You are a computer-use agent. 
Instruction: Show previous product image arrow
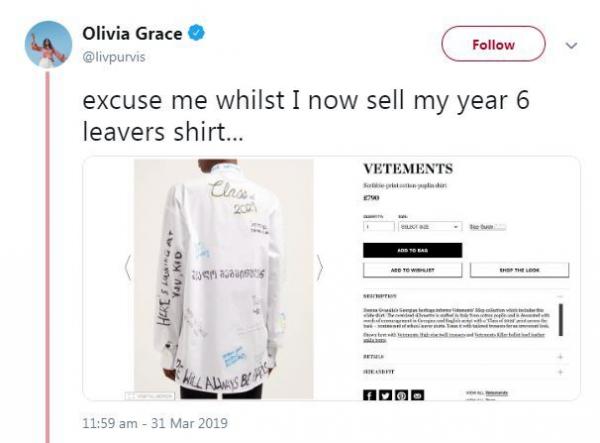[129, 267]
